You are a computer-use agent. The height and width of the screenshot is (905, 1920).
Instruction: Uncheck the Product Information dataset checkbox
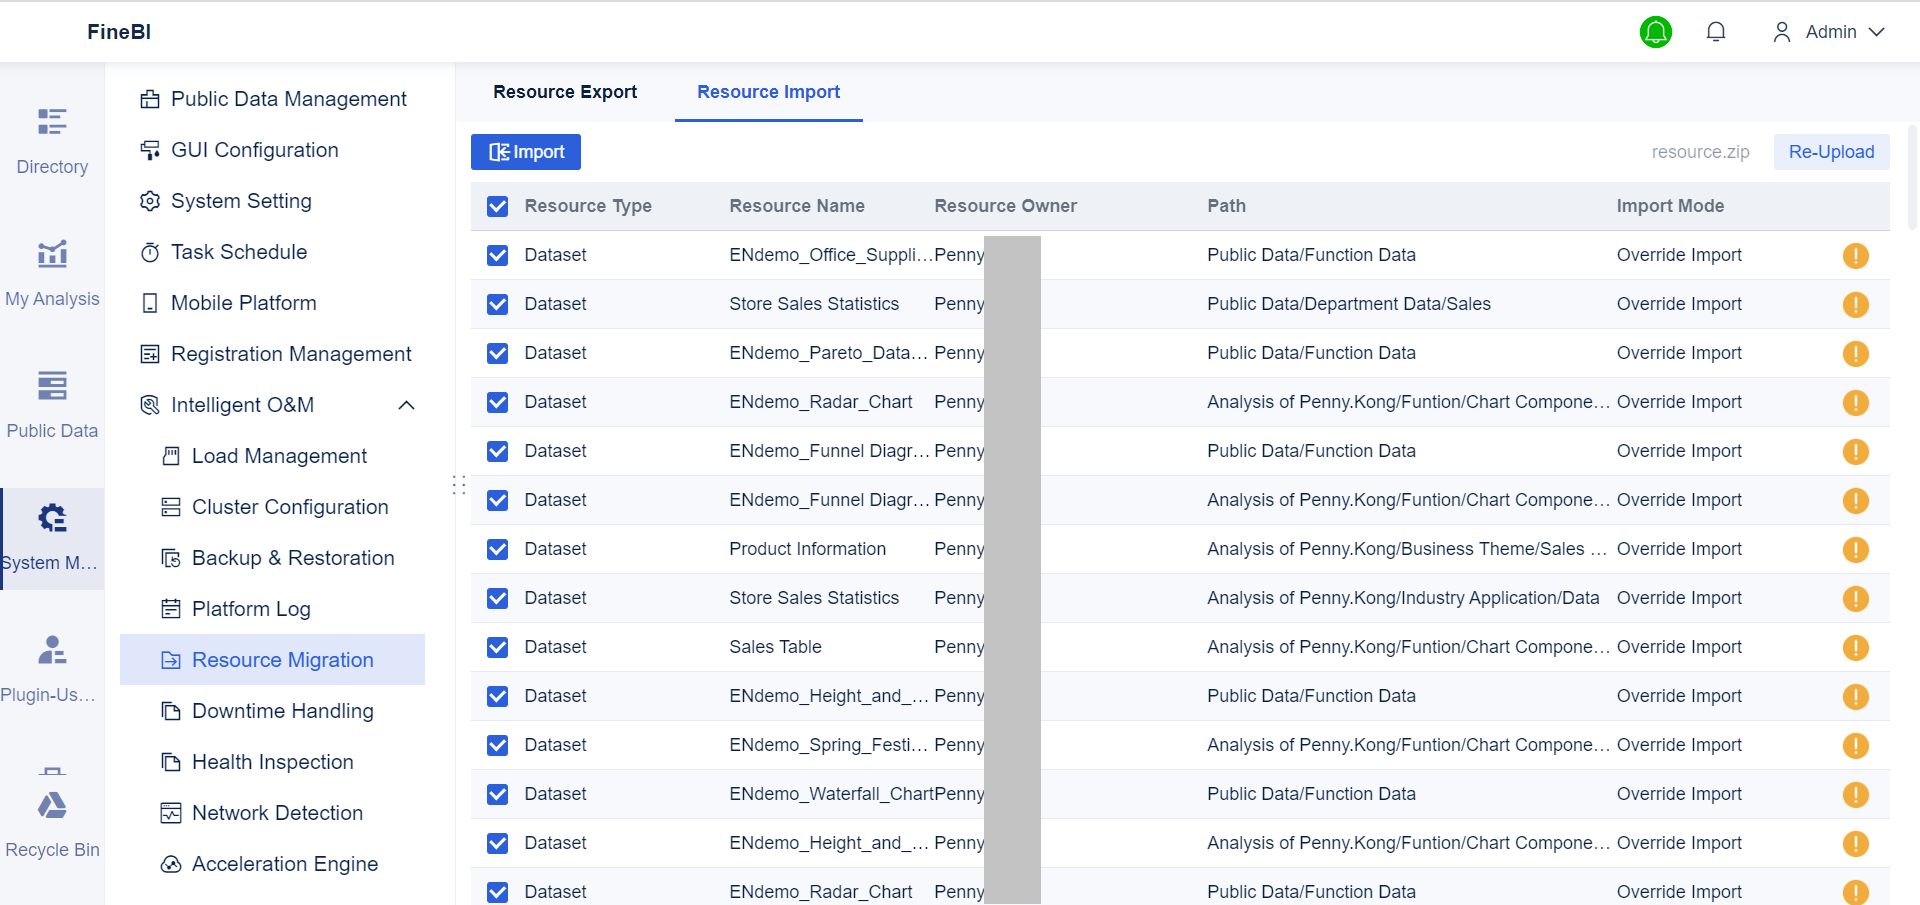pyautogui.click(x=497, y=549)
